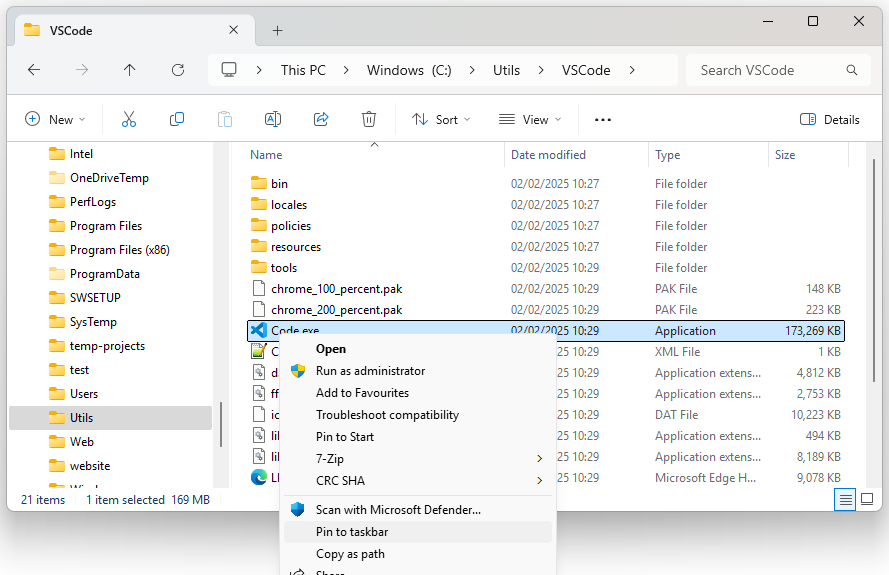Choose Open in context menu

tap(417, 349)
